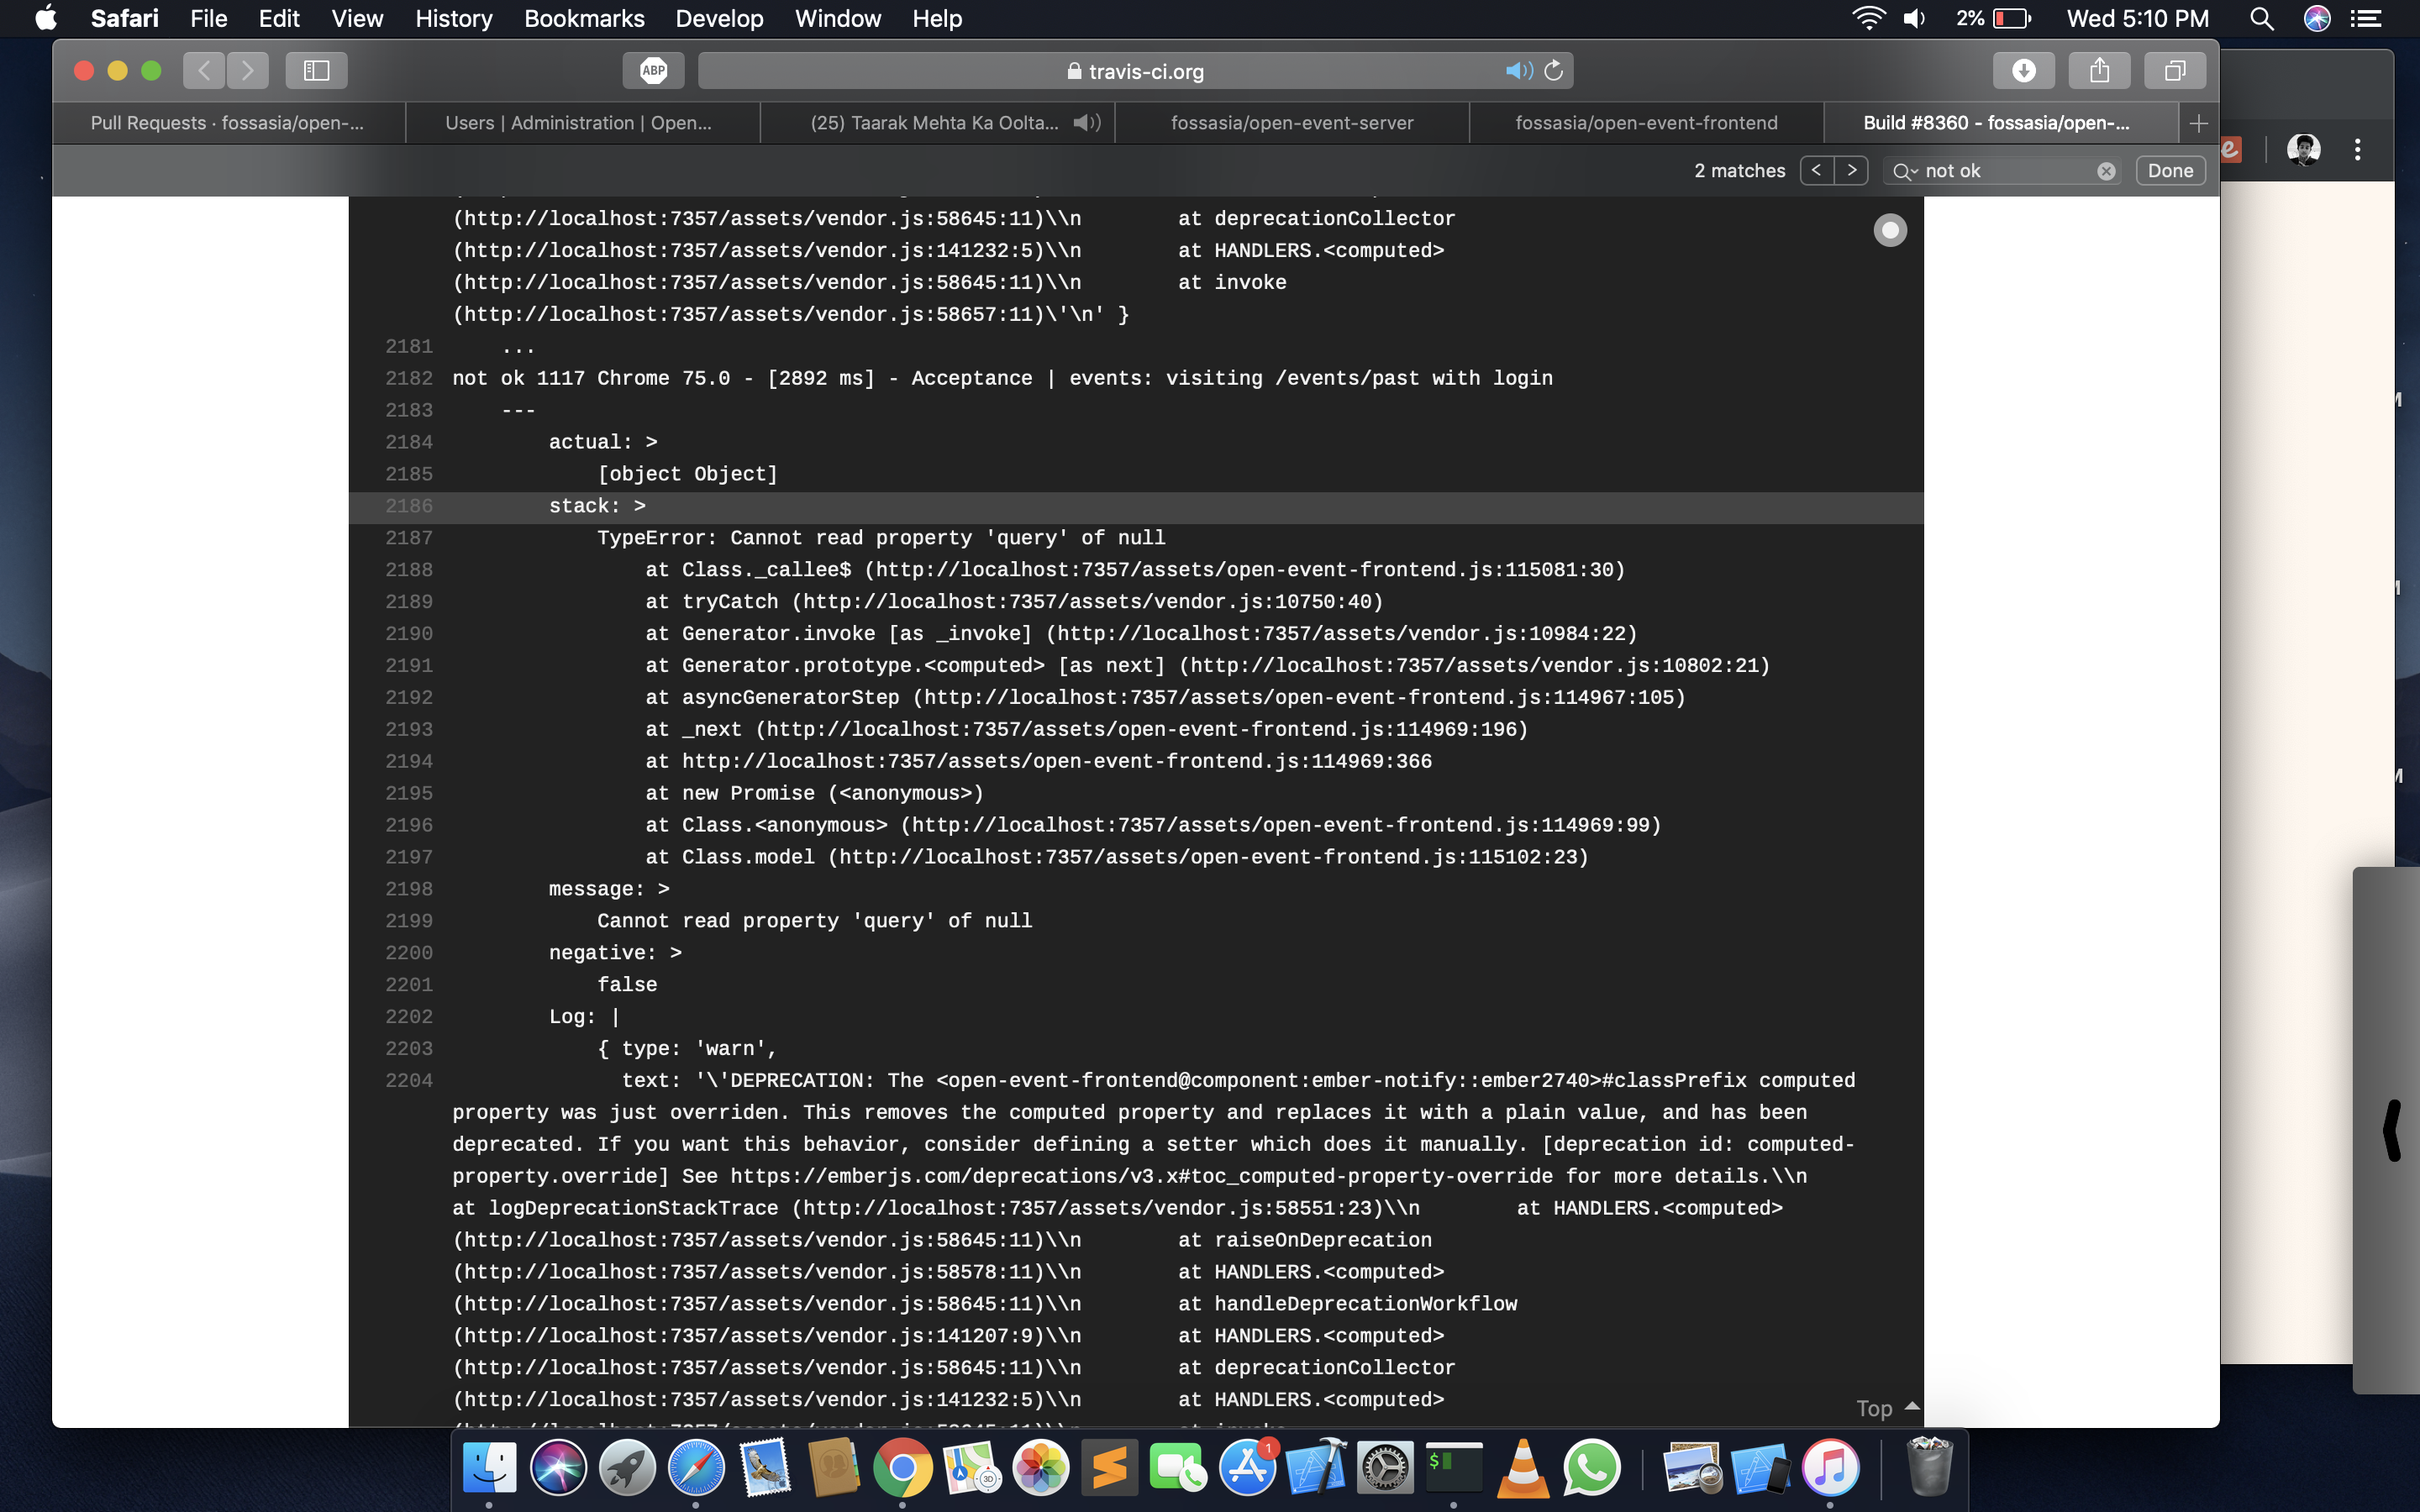This screenshot has width=2420, height=1512.
Task: Open Chrome background window three-dot menu
Action: click(x=2357, y=149)
